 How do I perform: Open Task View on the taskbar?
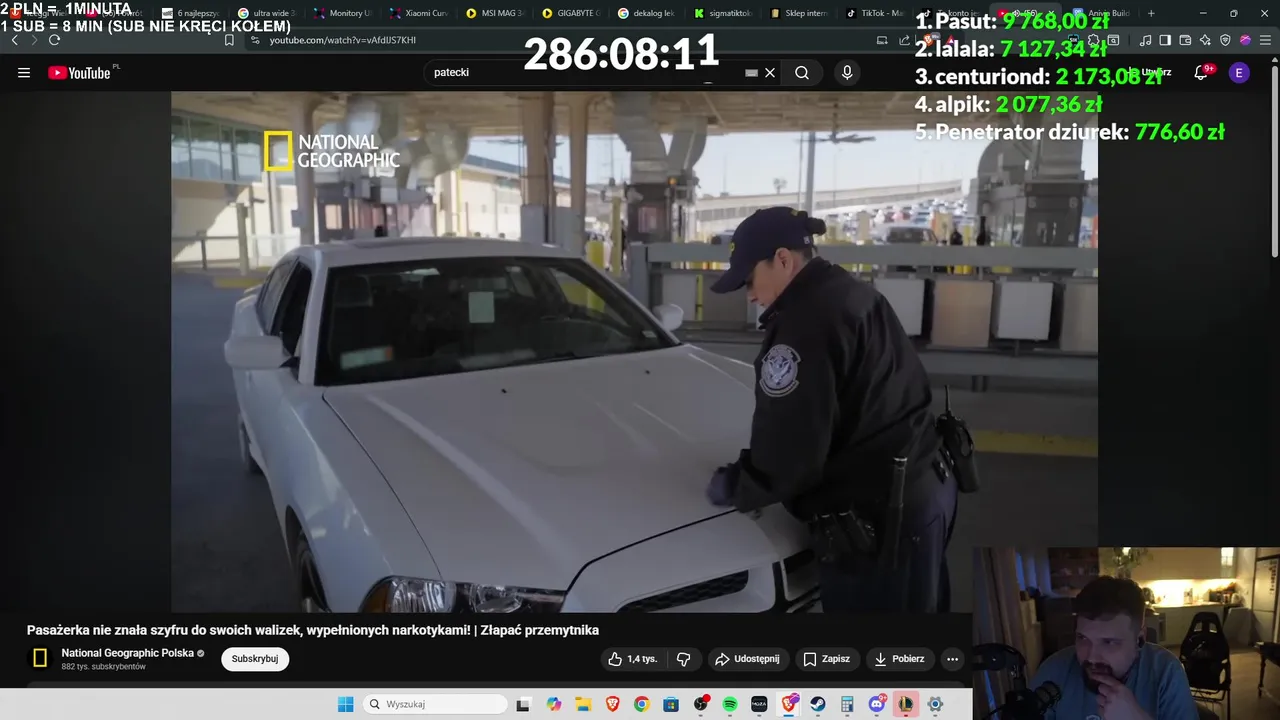(523, 704)
